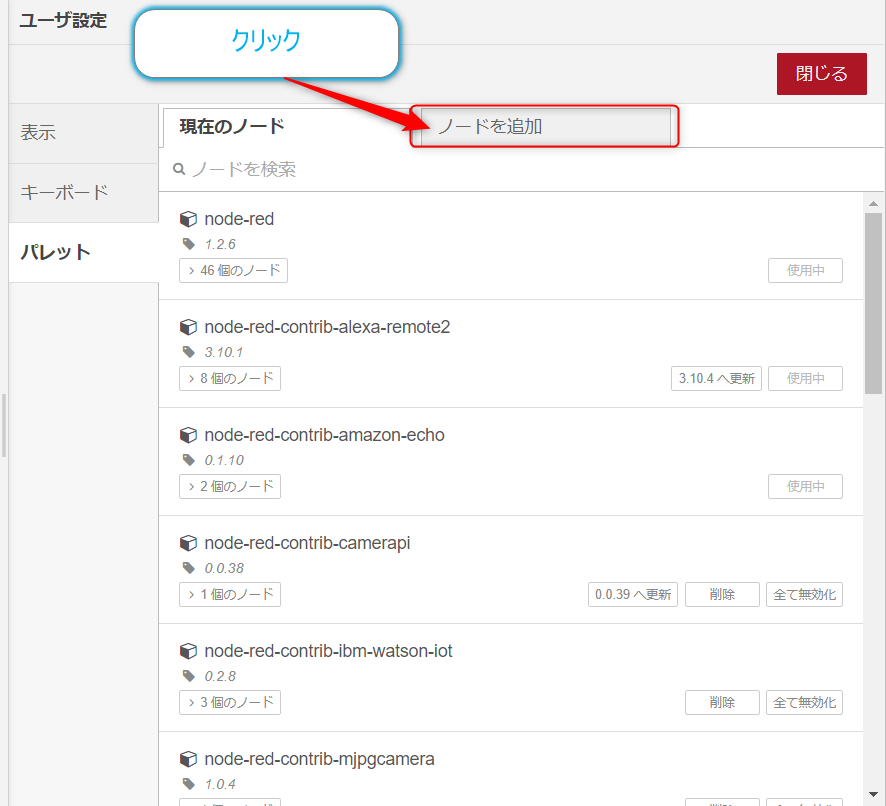Click the node list scrollbar thumb
Image resolution: width=886 pixels, height=806 pixels.
pyautogui.click(x=874, y=303)
